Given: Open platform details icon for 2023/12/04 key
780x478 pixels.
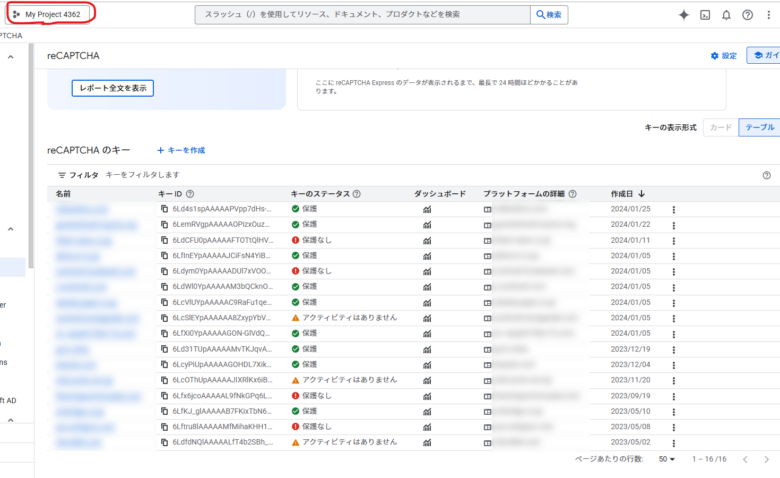Looking at the screenshot, I should [487, 365].
